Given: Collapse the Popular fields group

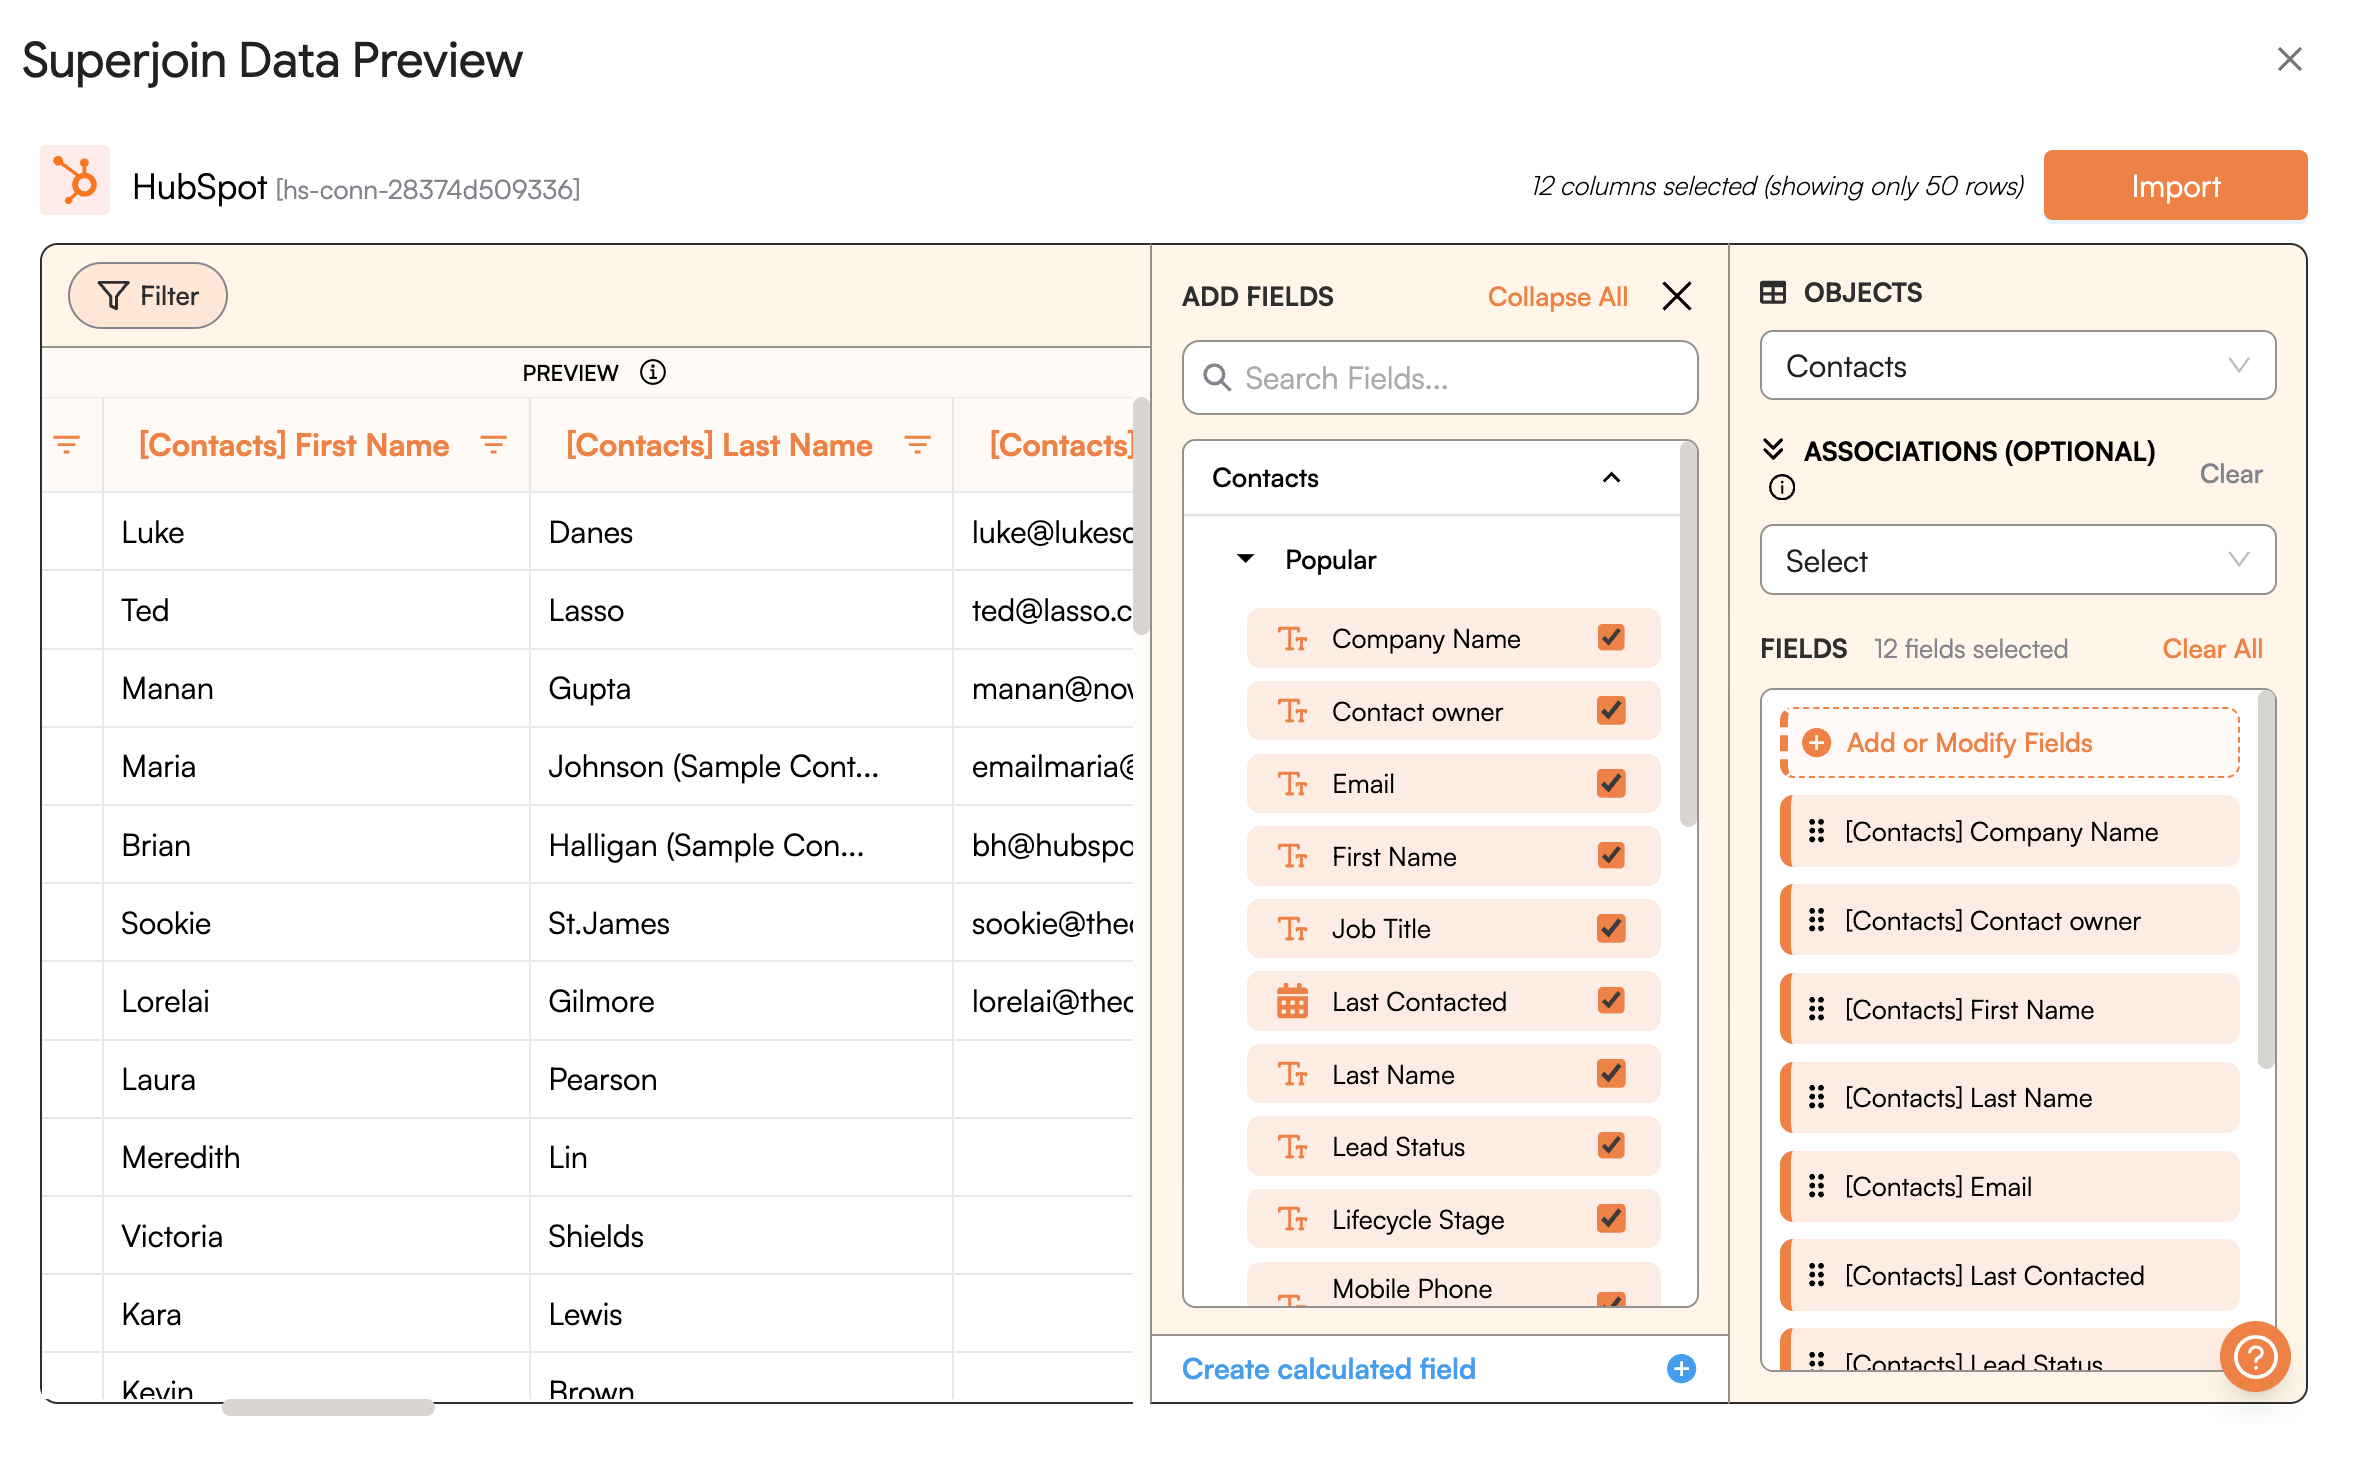Looking at the screenshot, I should 1246,559.
